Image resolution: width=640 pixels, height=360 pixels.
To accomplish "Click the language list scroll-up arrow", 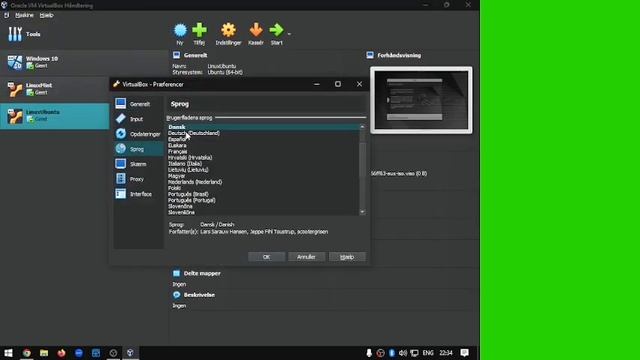I will pos(362,127).
